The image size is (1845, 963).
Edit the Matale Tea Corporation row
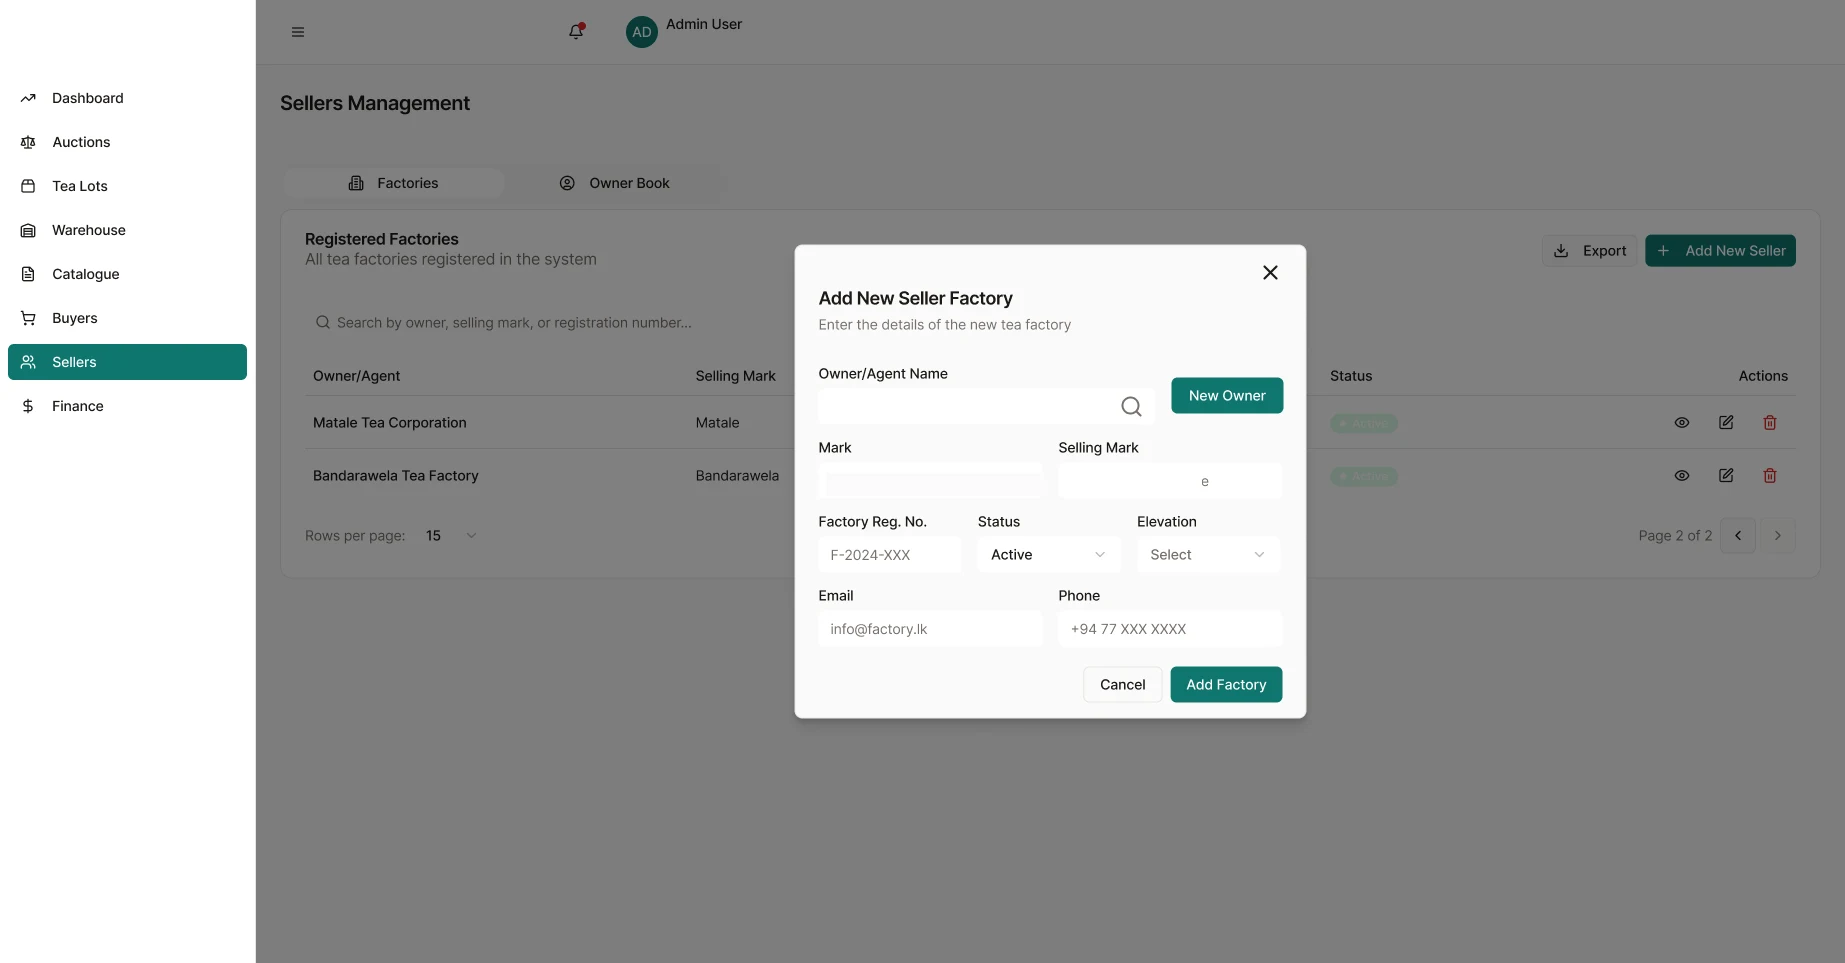[x=1726, y=423]
